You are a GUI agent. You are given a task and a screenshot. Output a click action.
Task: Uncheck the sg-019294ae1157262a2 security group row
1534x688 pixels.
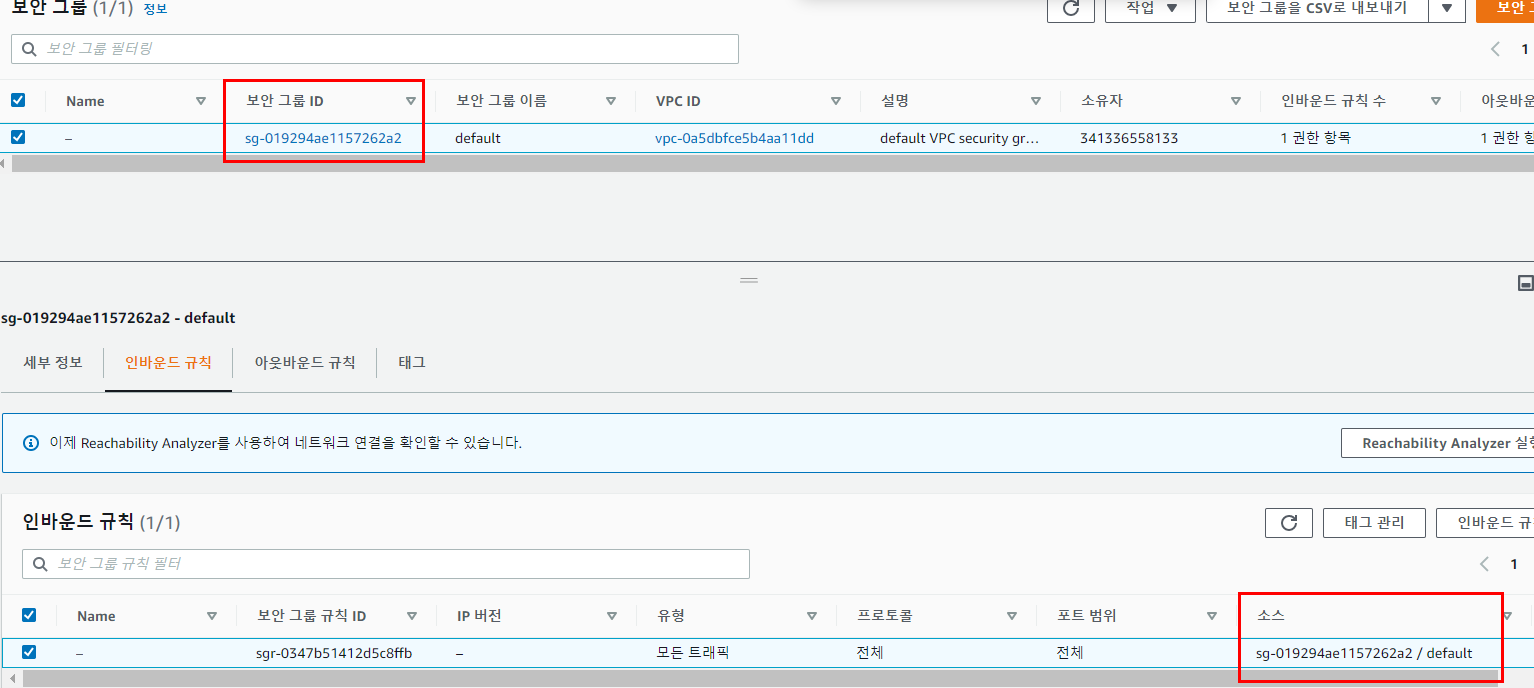[x=18, y=137]
